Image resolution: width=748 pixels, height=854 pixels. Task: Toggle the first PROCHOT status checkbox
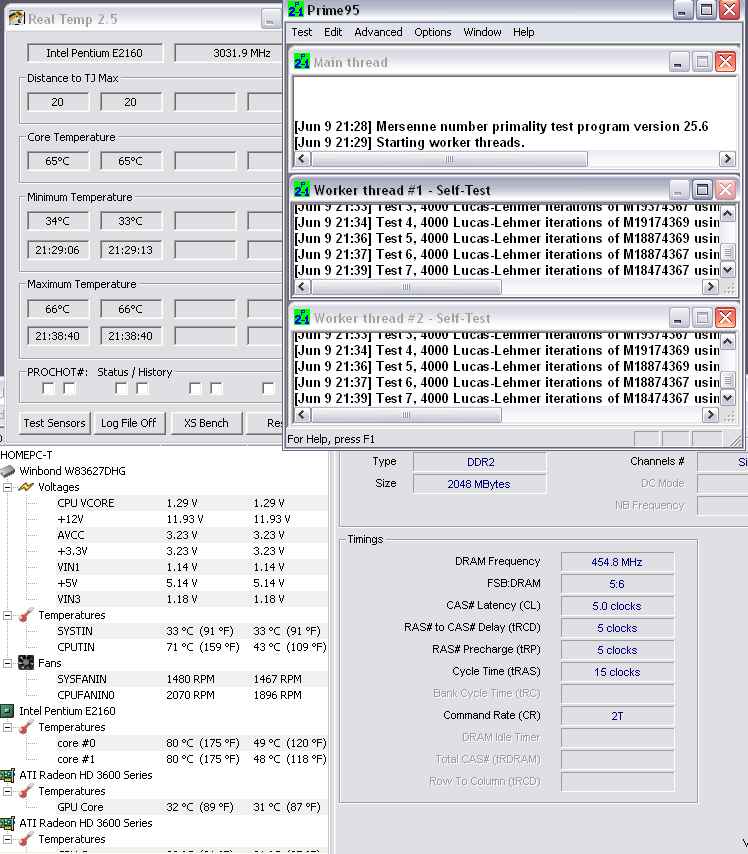pos(48,388)
